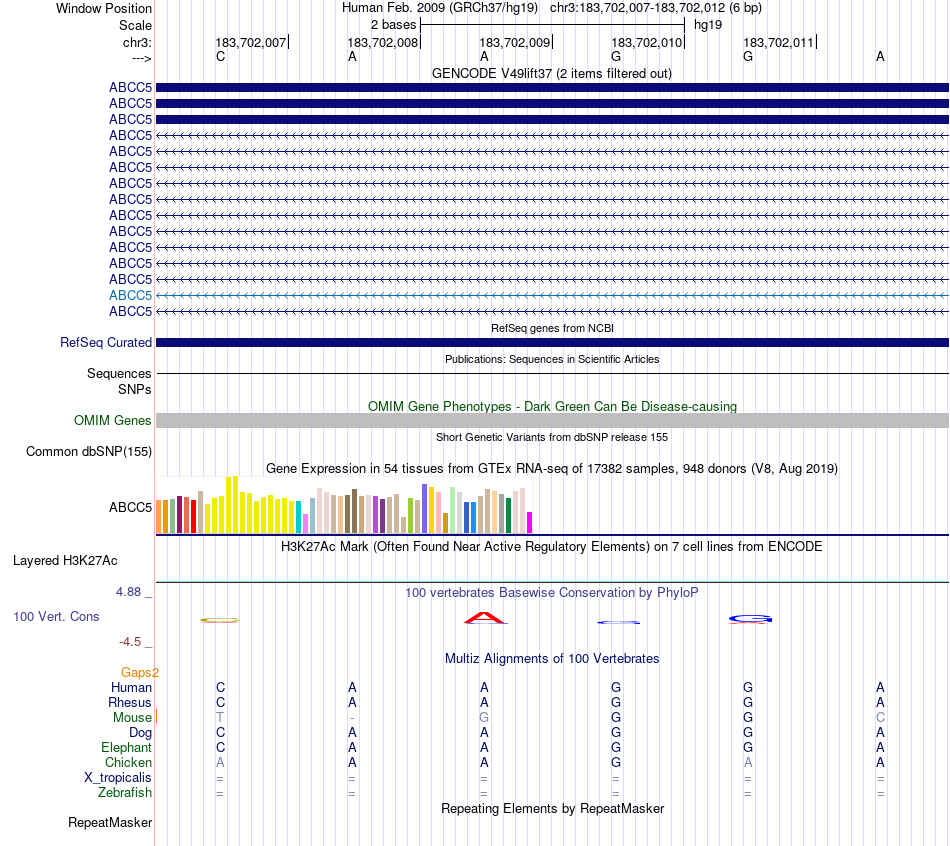Click the gray C base in the Mouse row
Screen dimensions: 950x846
coord(880,718)
